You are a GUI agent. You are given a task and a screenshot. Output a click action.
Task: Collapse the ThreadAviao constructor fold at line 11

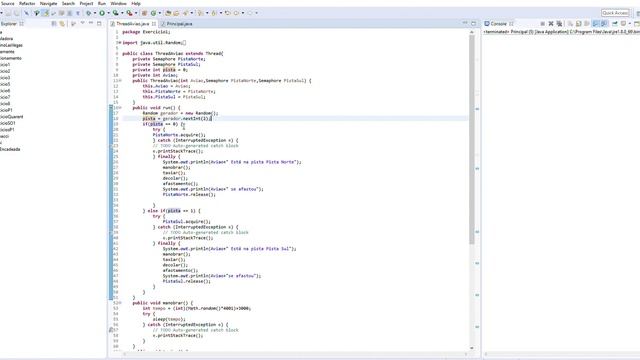tap(120, 81)
